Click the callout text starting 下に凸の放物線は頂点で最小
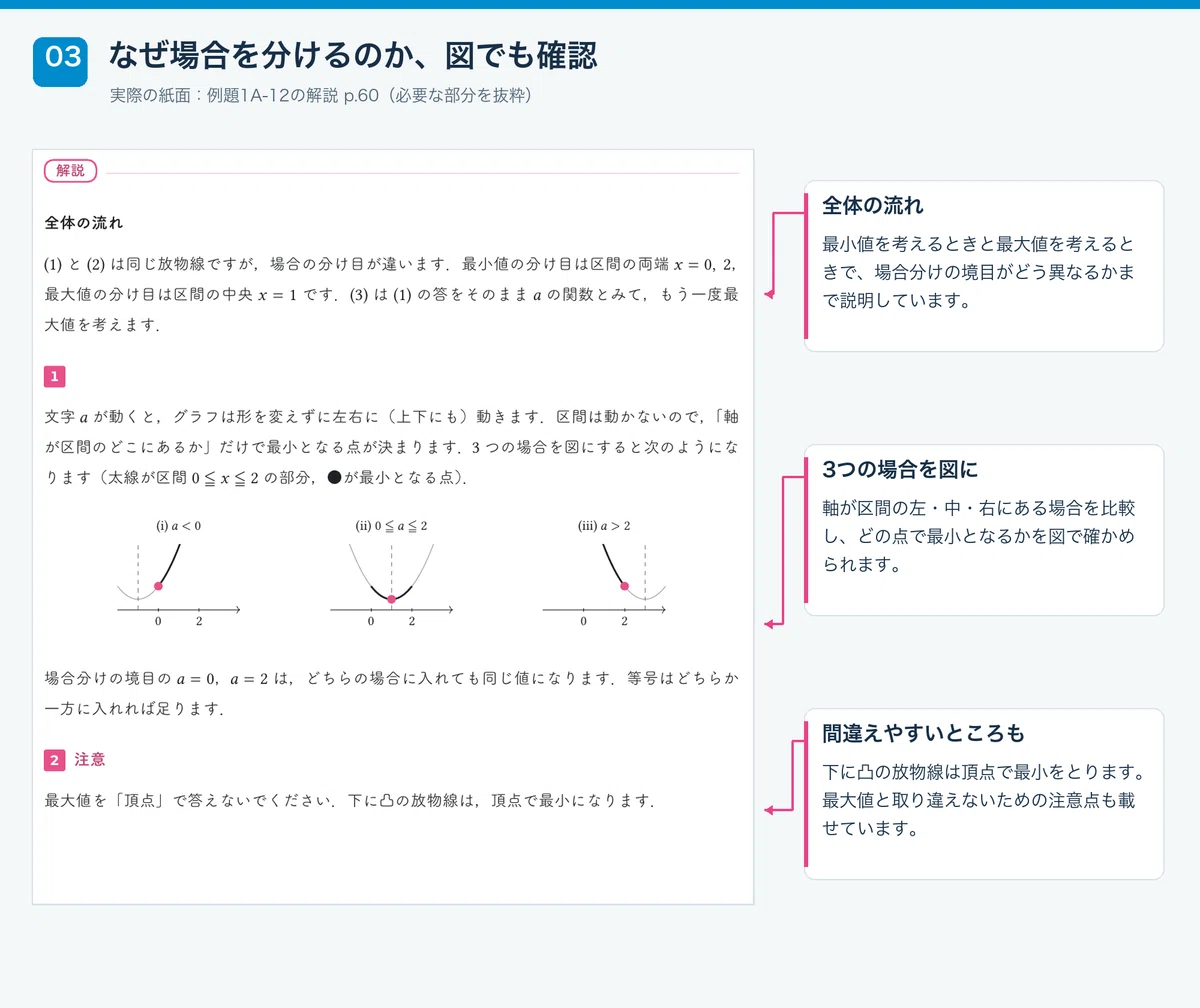The width and height of the screenshot is (1200, 1008). [982, 801]
